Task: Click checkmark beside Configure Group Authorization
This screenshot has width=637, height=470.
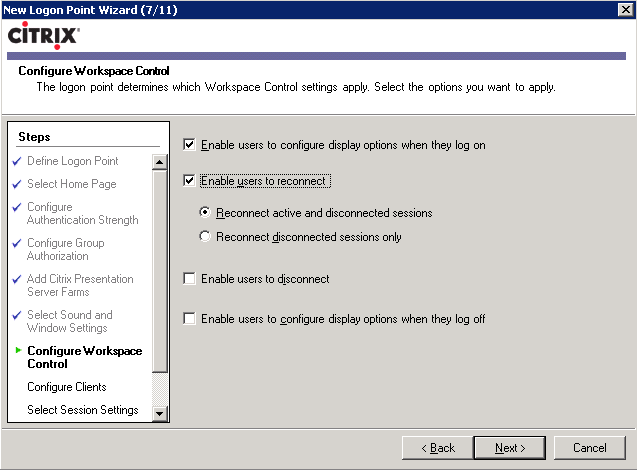Action: coord(17,243)
